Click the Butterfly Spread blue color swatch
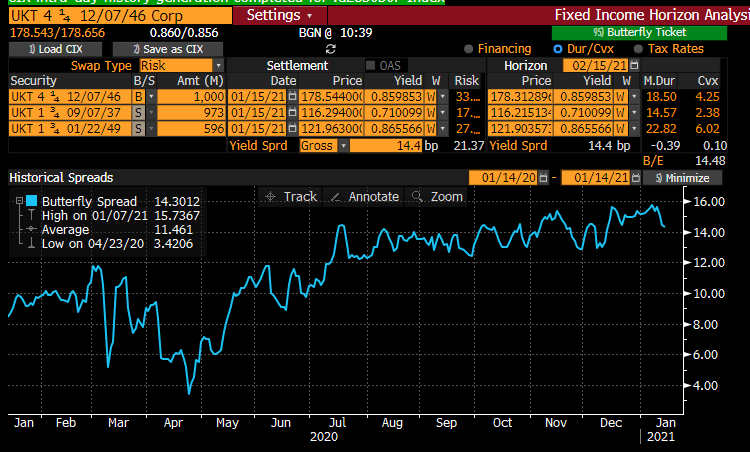The image size is (750, 452). 32,200
